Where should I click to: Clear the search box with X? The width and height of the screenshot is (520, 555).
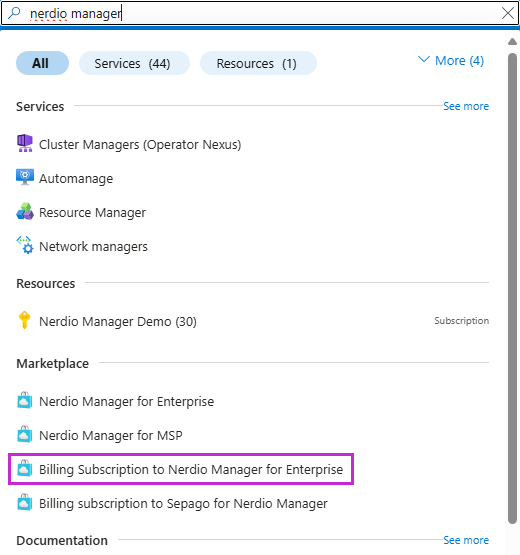pyautogui.click(x=508, y=13)
